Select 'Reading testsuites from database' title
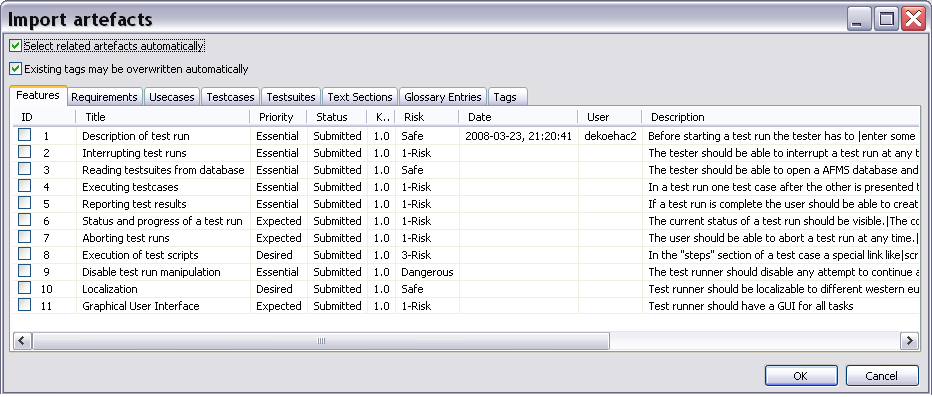Image resolution: width=932 pixels, height=397 pixels. tap(163, 170)
